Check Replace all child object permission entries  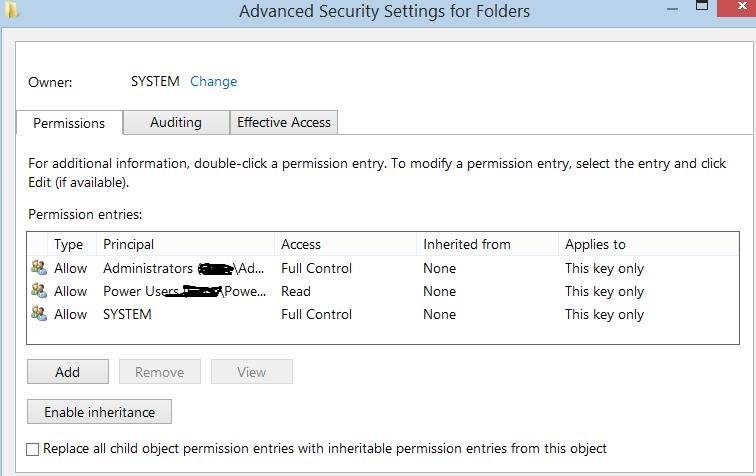[33, 449]
